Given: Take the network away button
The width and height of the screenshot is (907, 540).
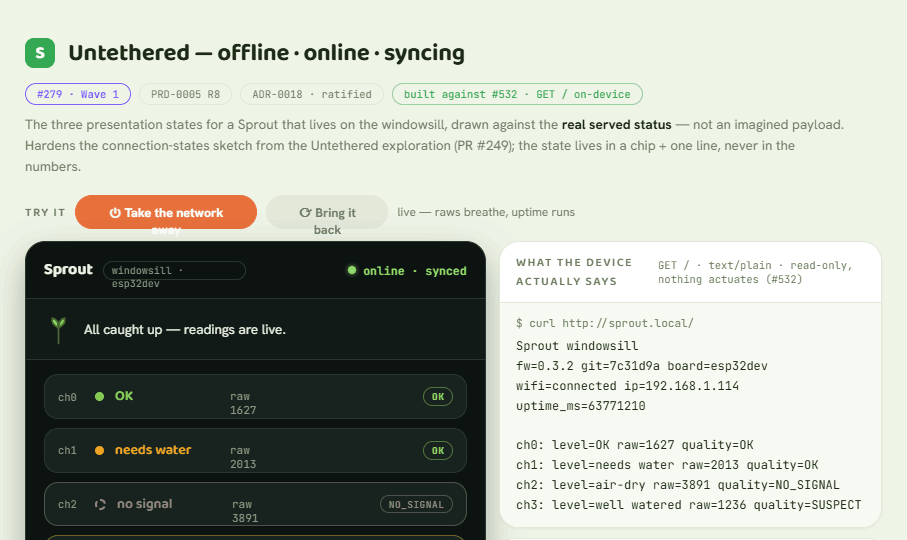Looking at the screenshot, I should (x=166, y=212).
